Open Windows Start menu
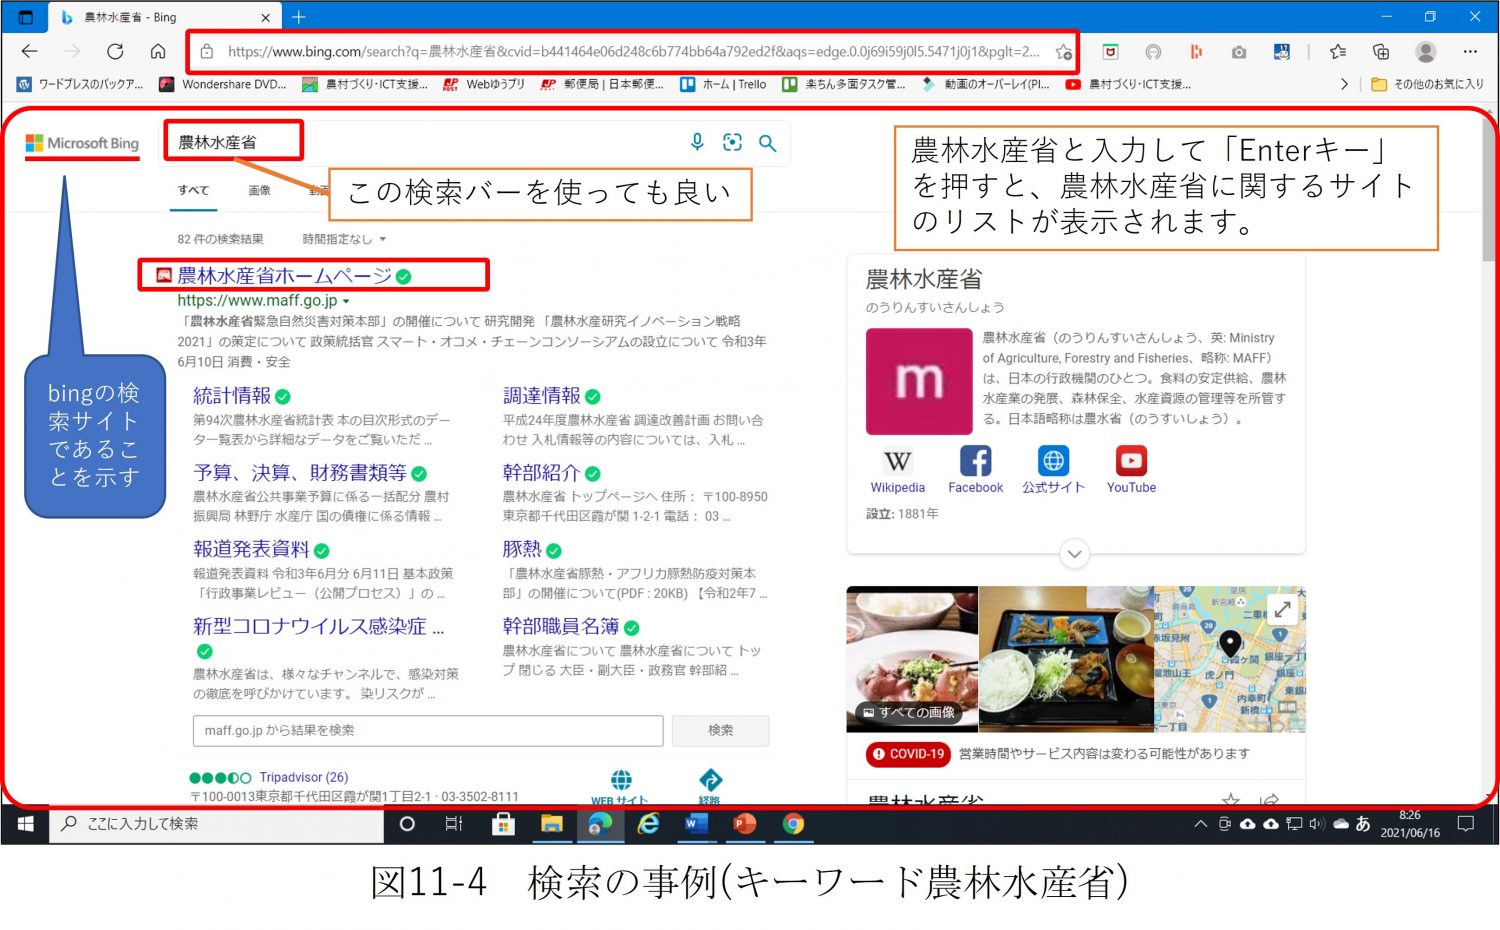Image resolution: width=1500 pixels, height=930 pixels. (25, 824)
